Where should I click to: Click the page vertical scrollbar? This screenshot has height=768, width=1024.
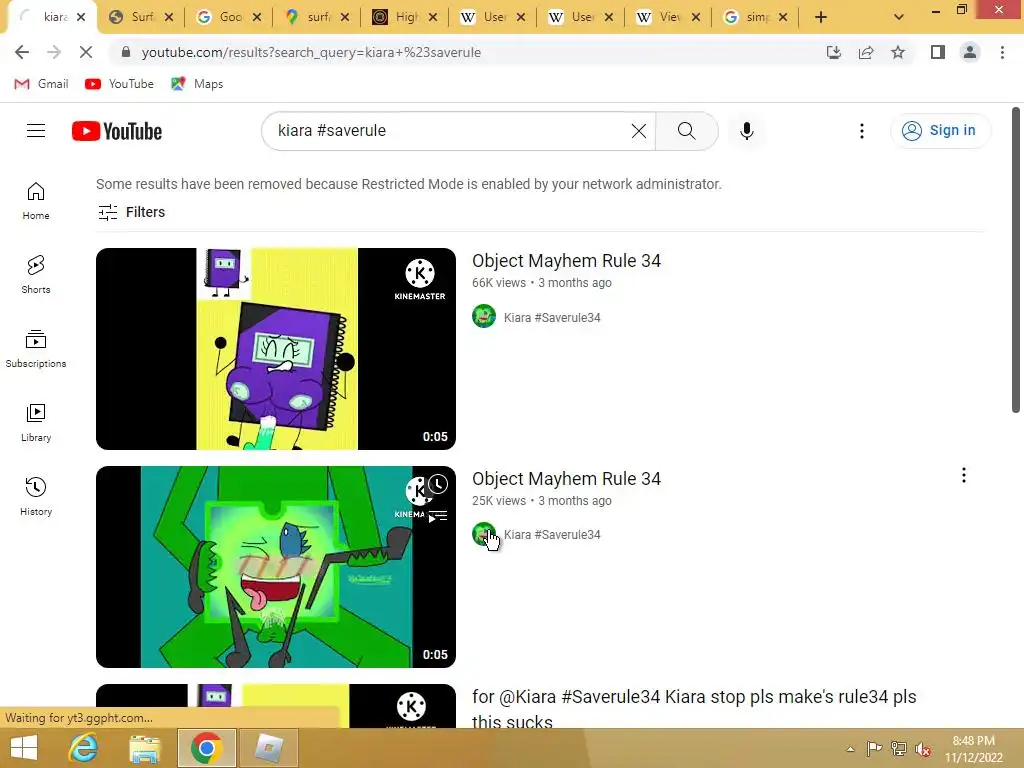point(1016,261)
